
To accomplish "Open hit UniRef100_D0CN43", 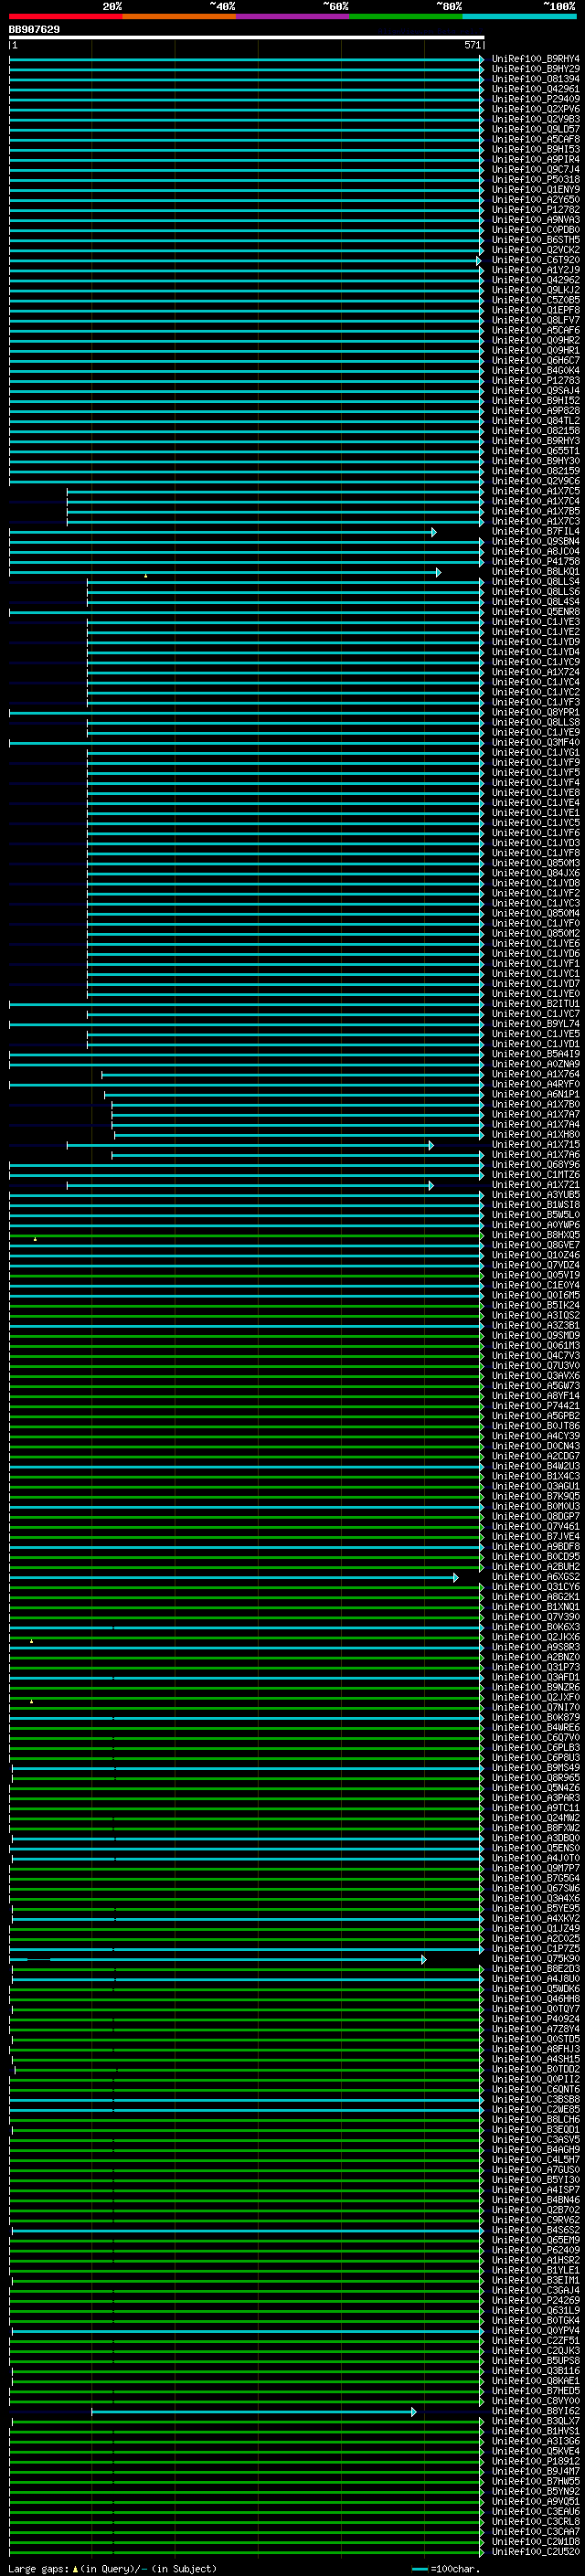I will [x=535, y=1446].
